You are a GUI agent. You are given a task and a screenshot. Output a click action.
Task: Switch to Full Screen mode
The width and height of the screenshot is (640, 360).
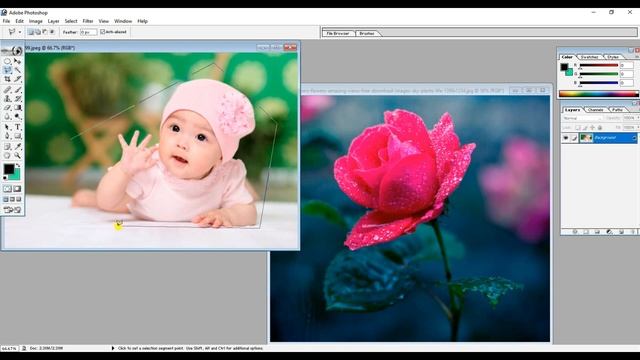pos(19,199)
